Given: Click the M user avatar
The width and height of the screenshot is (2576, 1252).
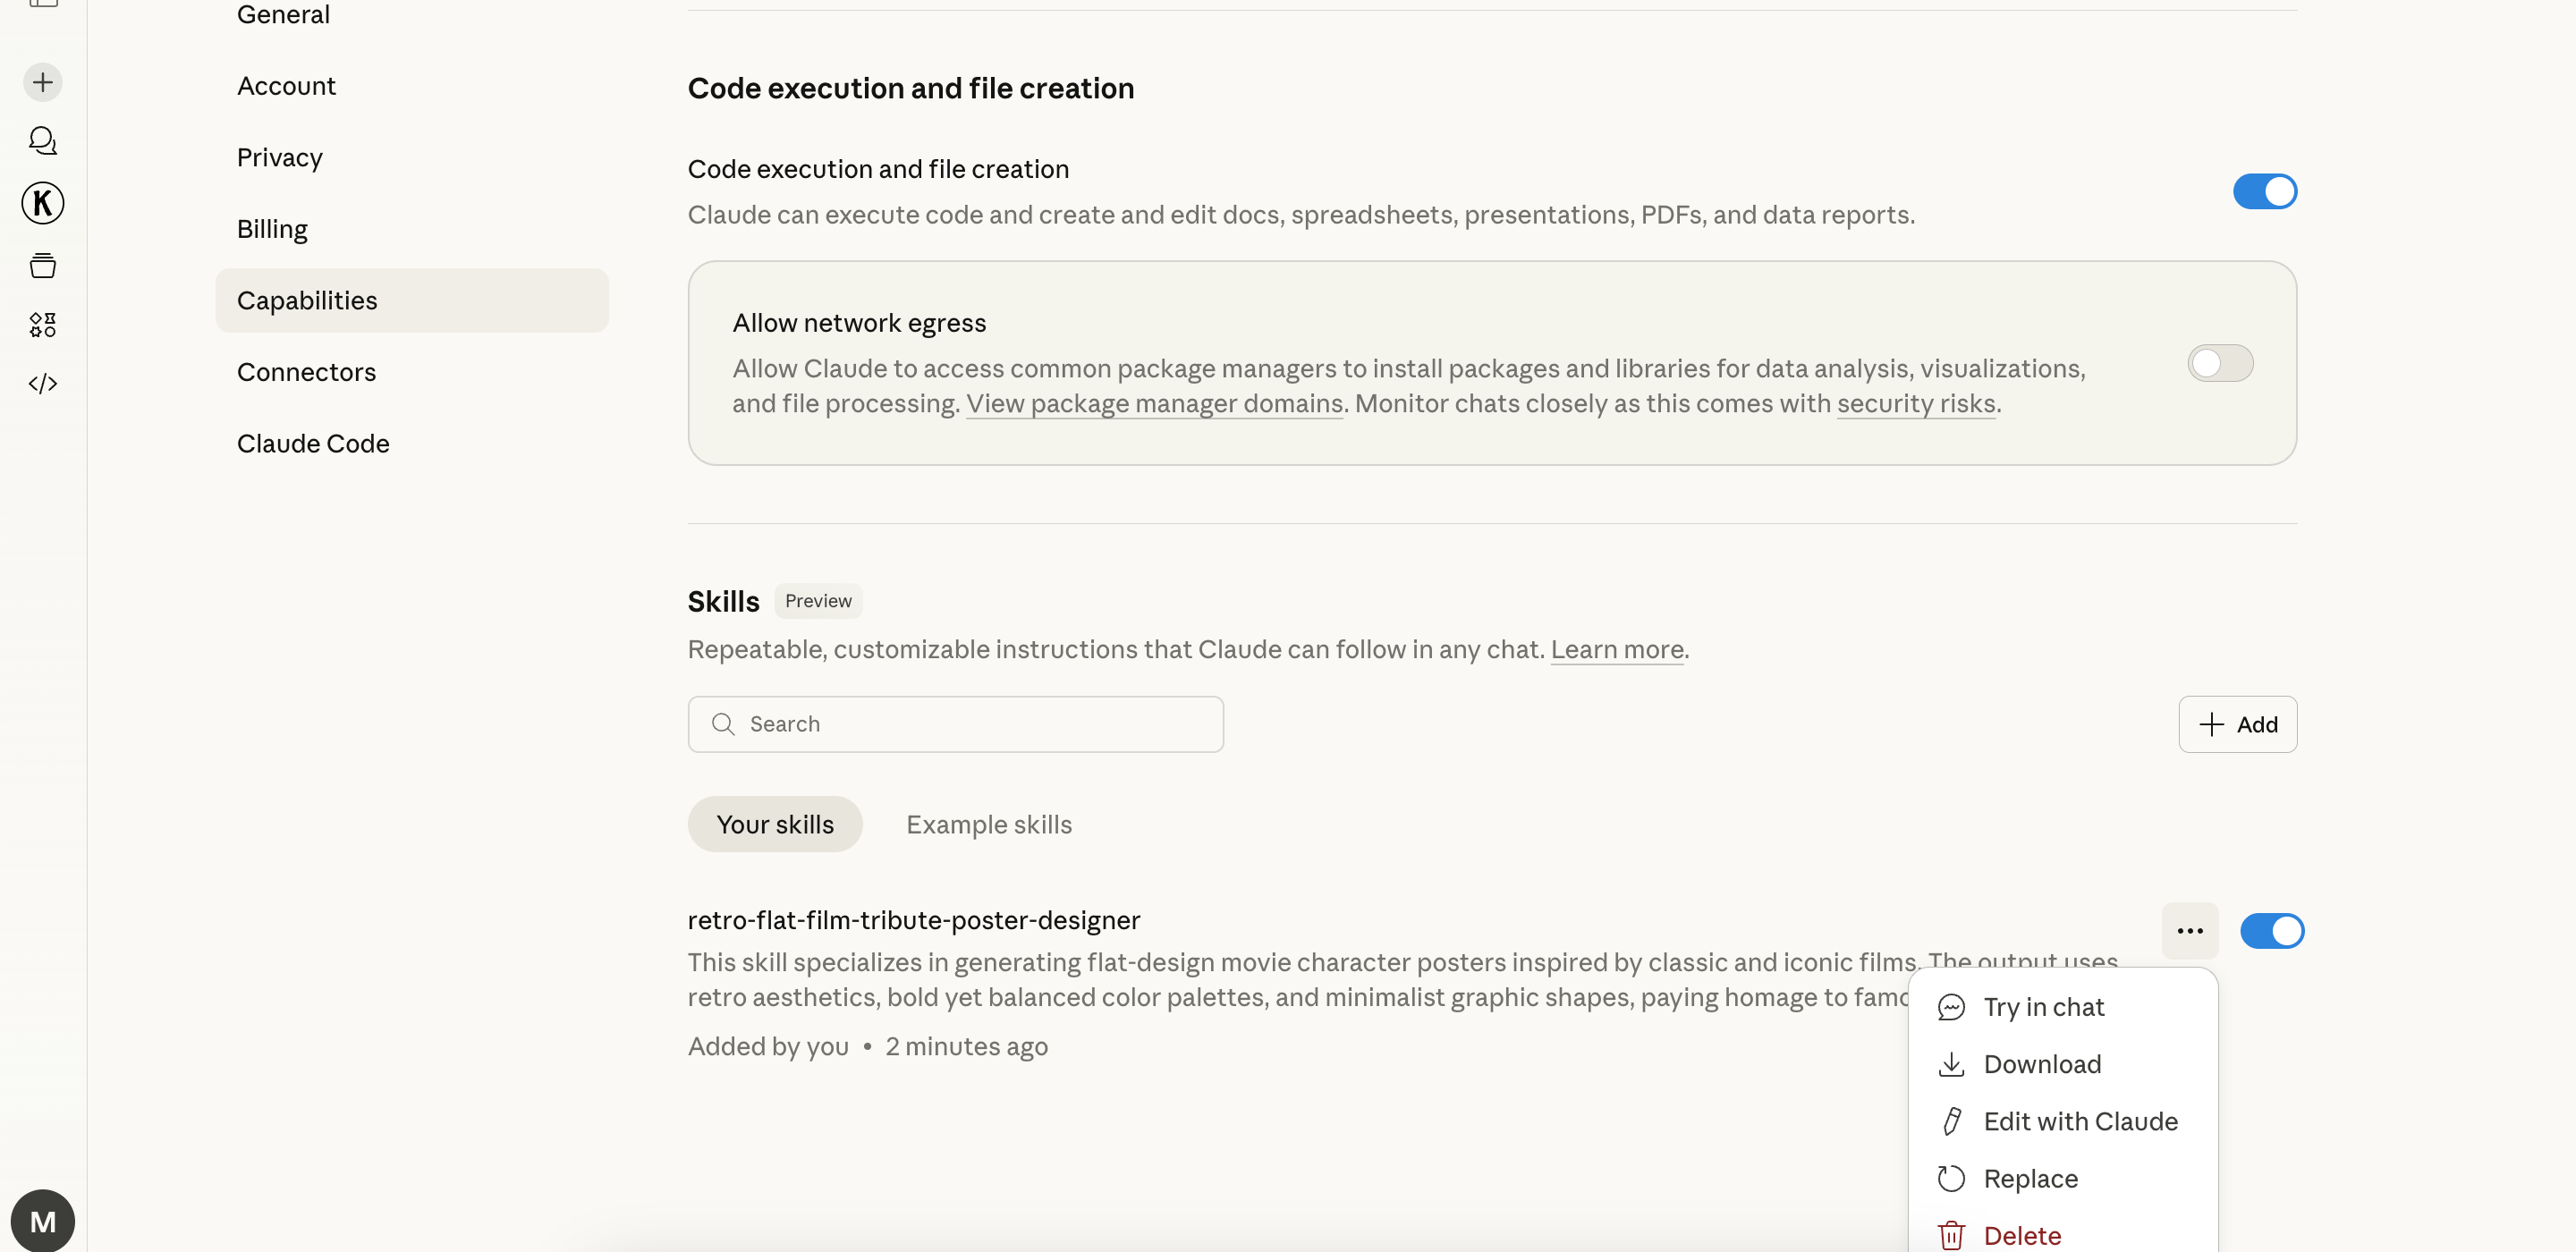Looking at the screenshot, I should [x=43, y=1220].
